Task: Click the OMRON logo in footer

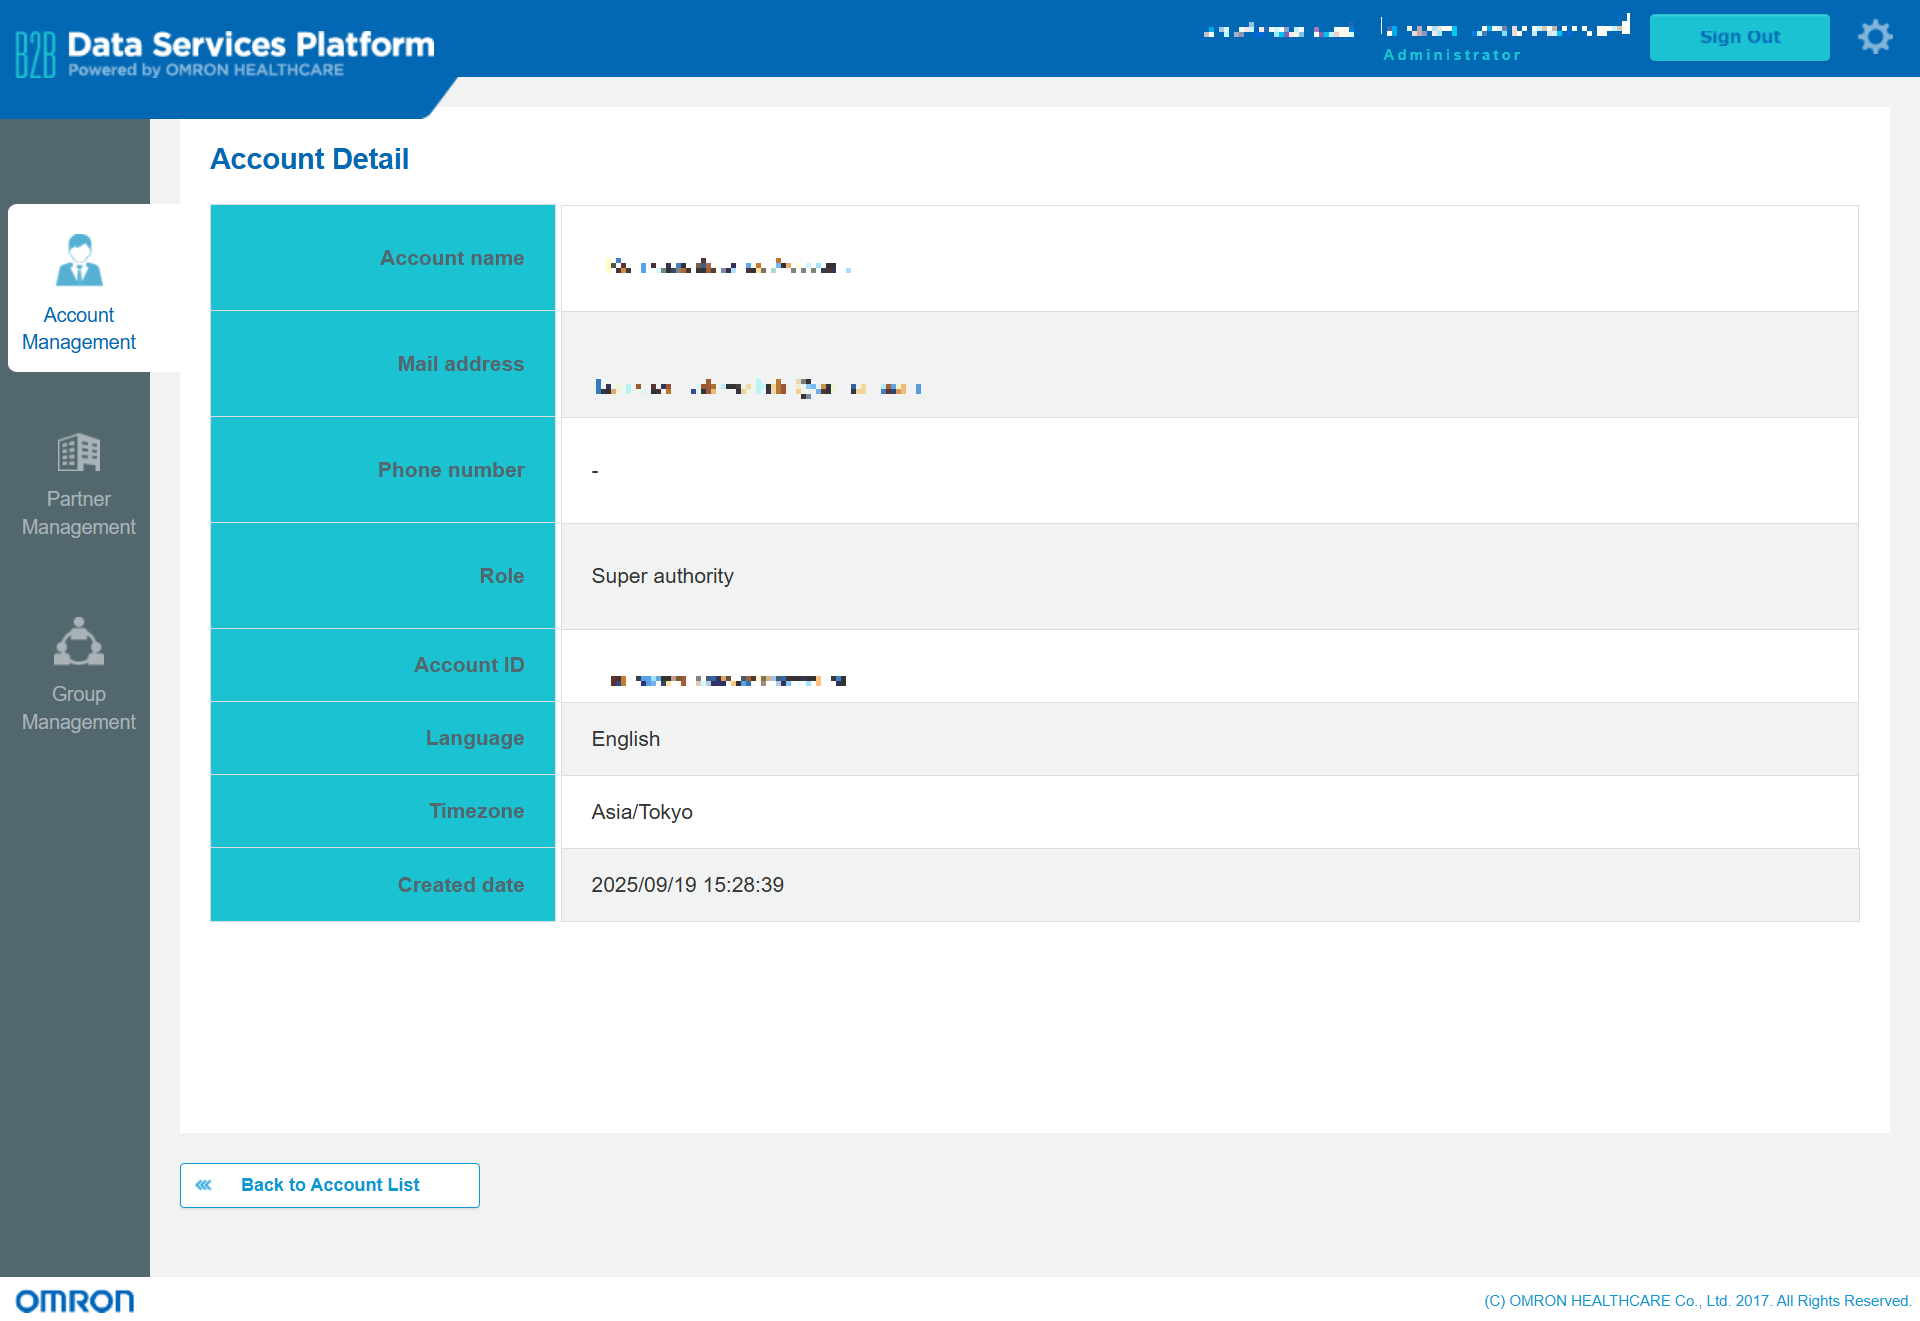Action: [x=75, y=1300]
